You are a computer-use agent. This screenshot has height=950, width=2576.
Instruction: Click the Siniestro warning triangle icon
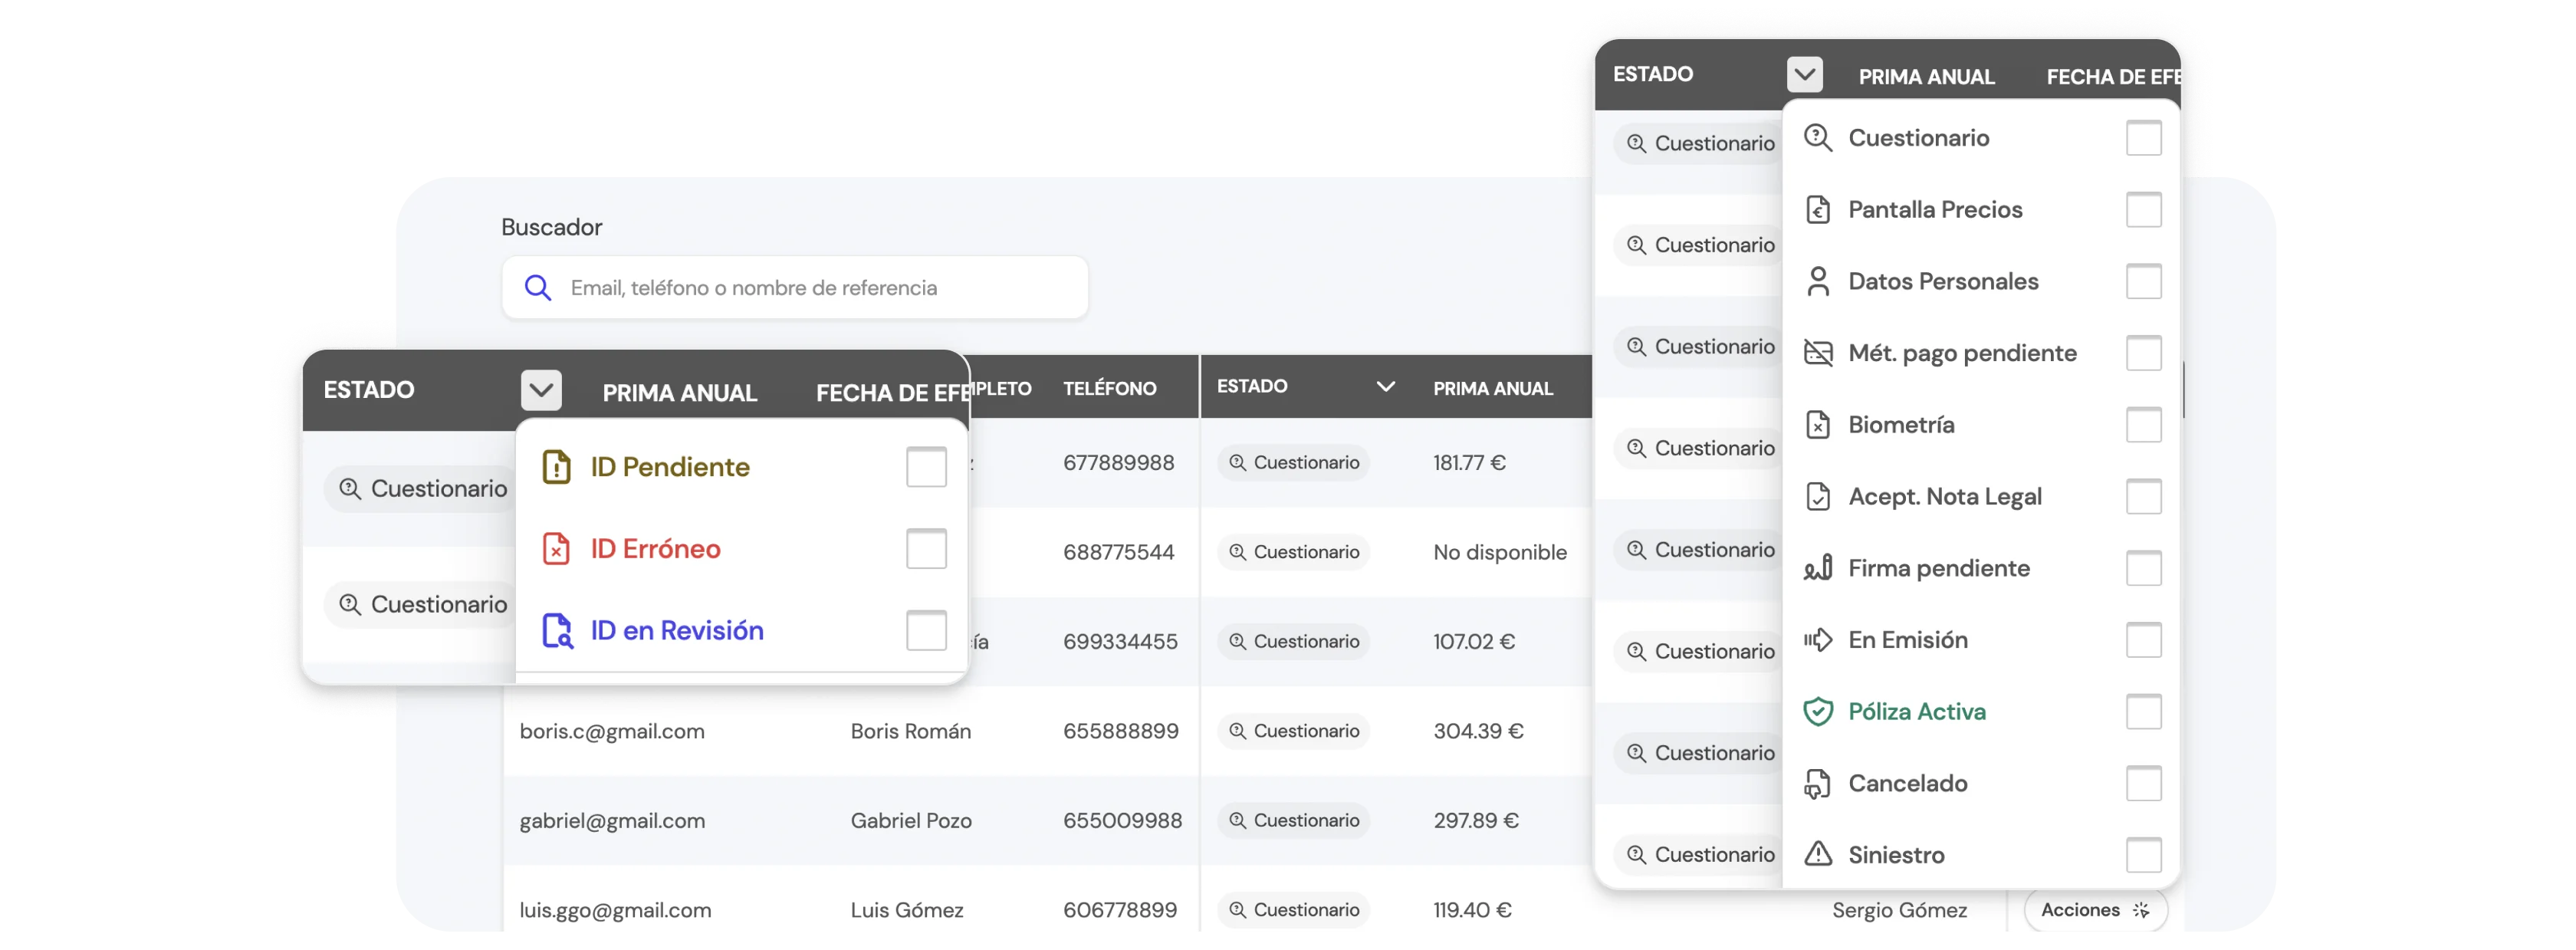tap(1817, 855)
